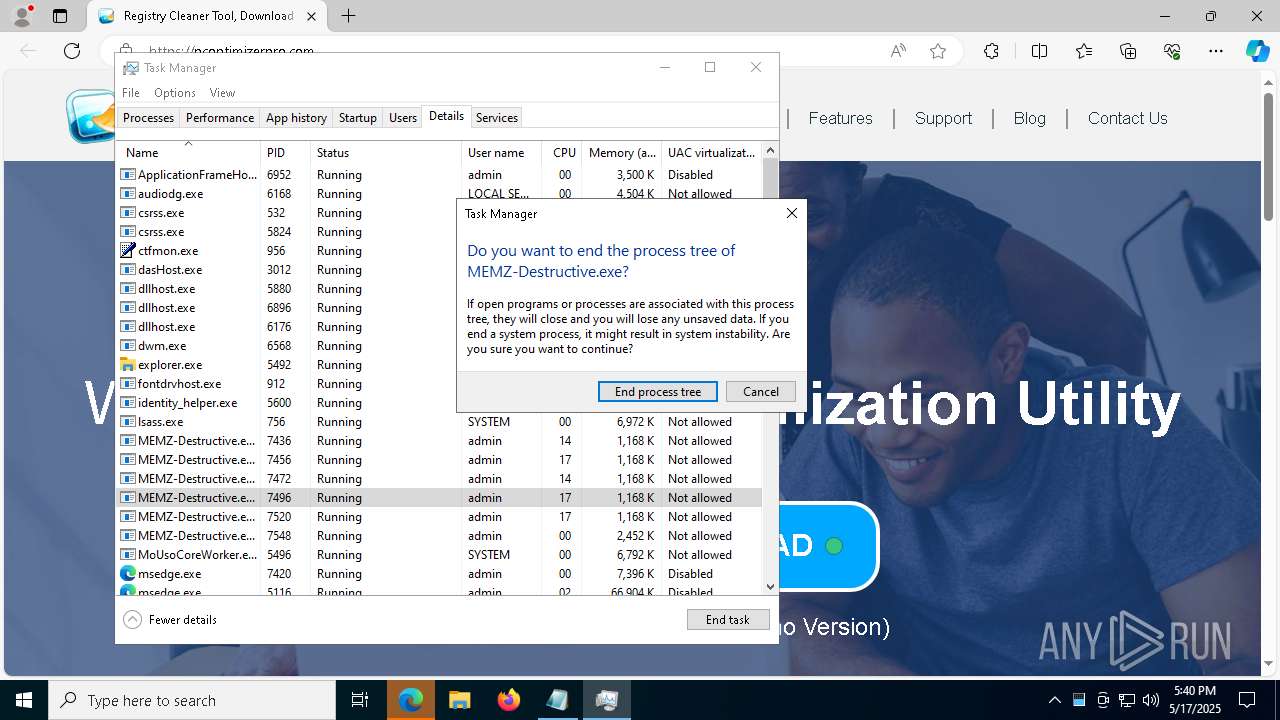Image resolution: width=1280 pixels, height=720 pixels.
Task: Open Windows Start menu
Action: (x=24, y=700)
